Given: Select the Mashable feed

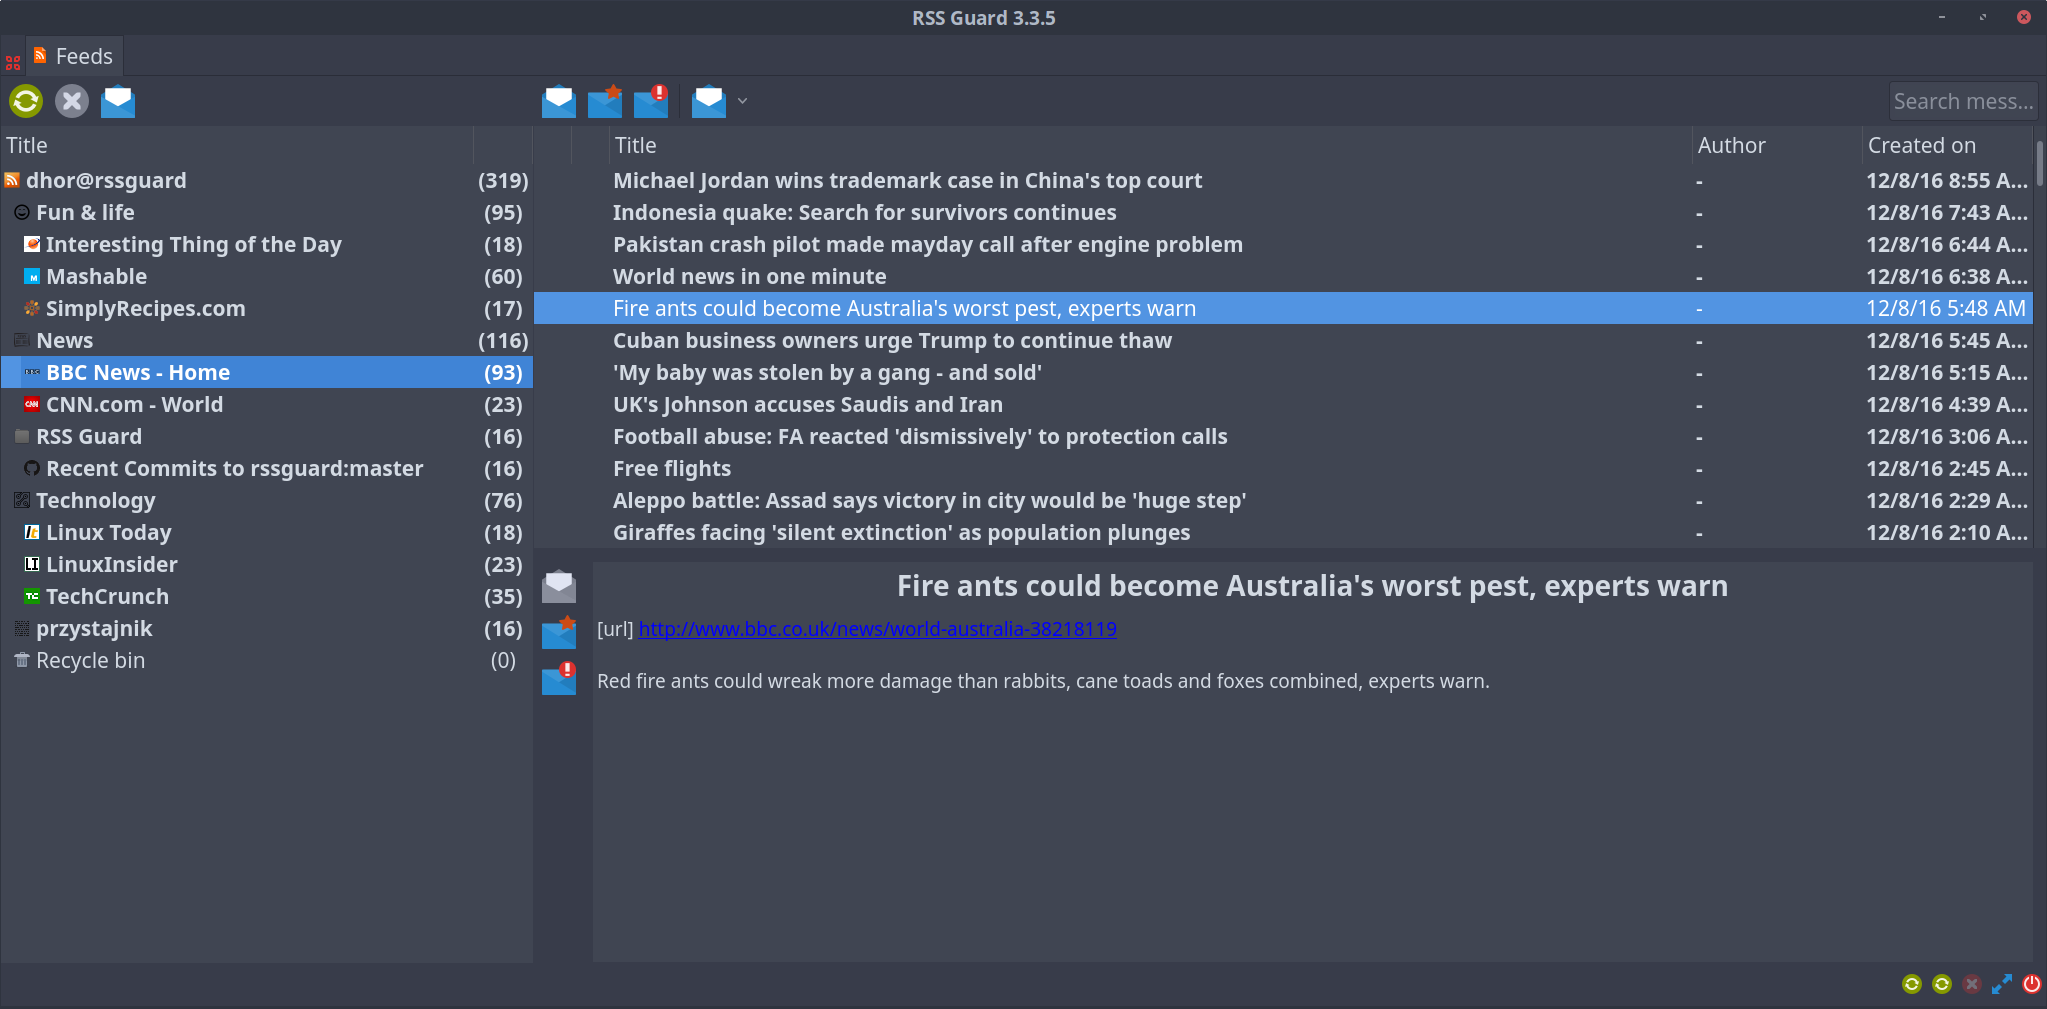Looking at the screenshot, I should point(266,276).
